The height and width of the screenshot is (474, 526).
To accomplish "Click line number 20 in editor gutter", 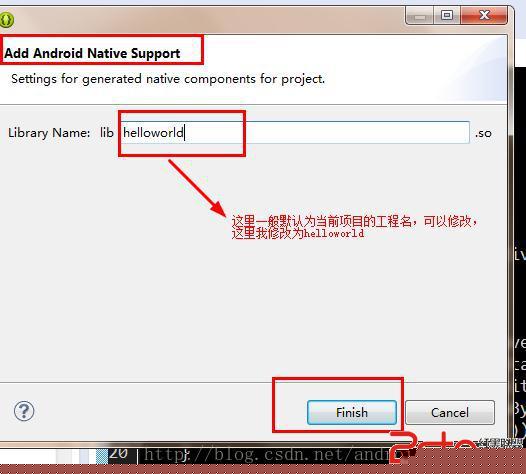I will (x=118, y=454).
